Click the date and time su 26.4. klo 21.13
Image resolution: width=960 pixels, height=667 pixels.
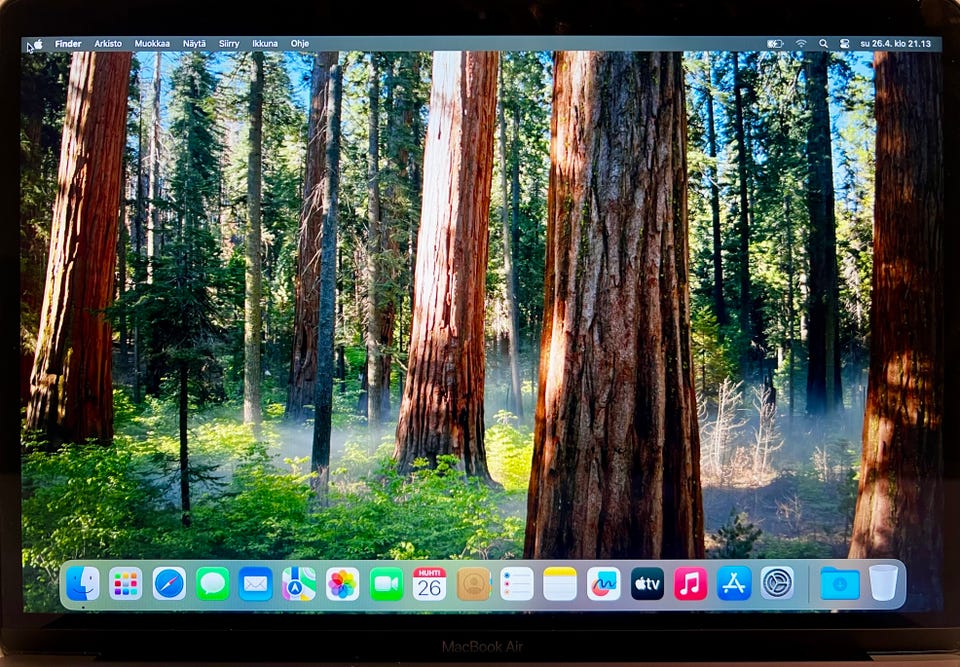click(895, 44)
